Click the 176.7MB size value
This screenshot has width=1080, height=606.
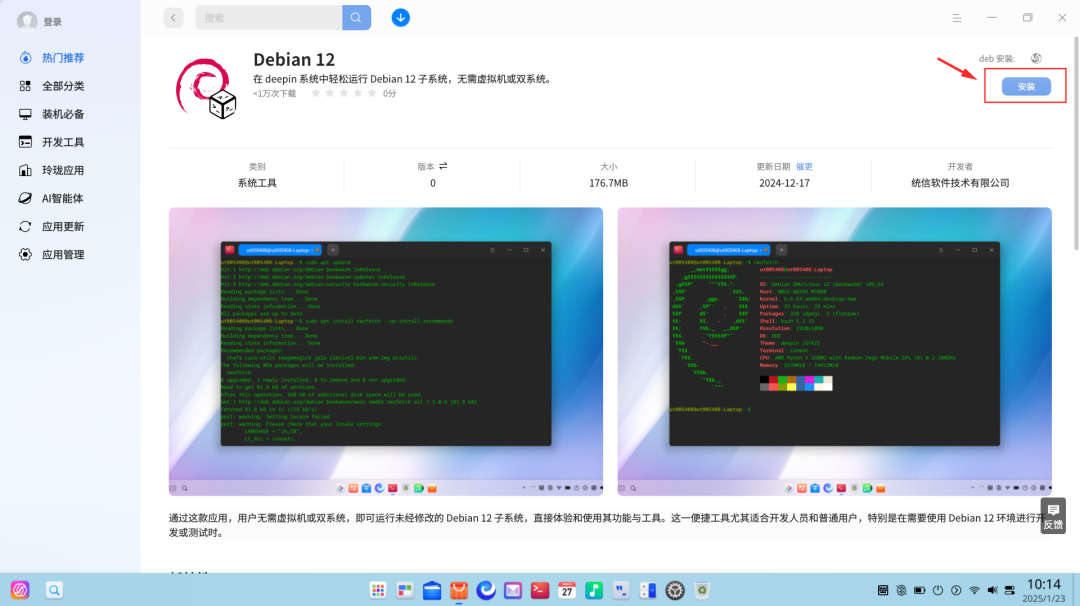pyautogui.click(x=608, y=183)
